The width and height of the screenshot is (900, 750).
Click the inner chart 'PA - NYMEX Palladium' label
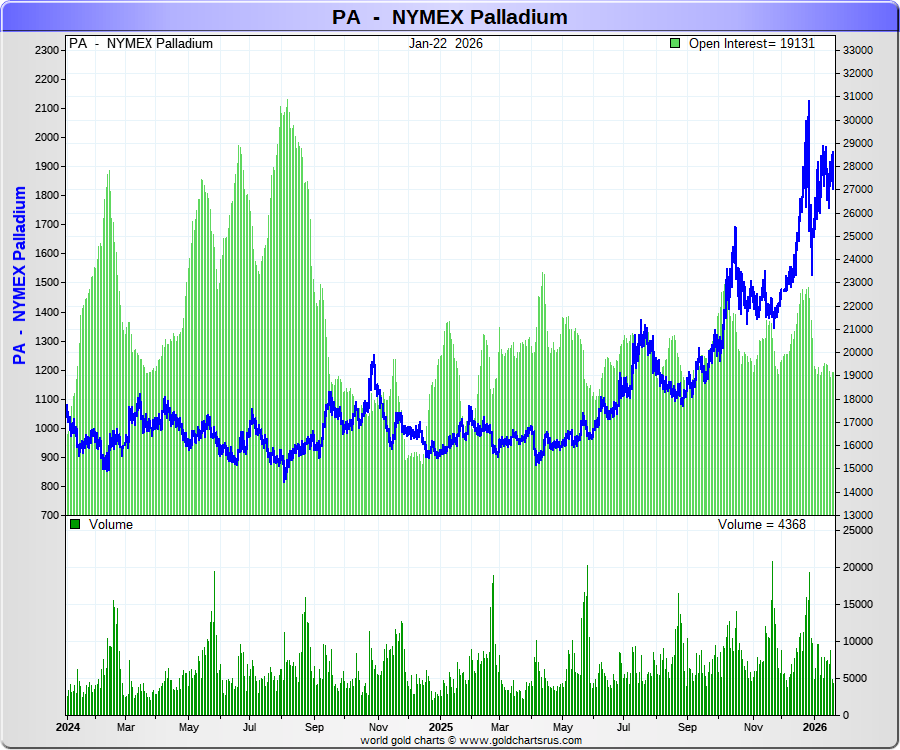[x=141, y=44]
